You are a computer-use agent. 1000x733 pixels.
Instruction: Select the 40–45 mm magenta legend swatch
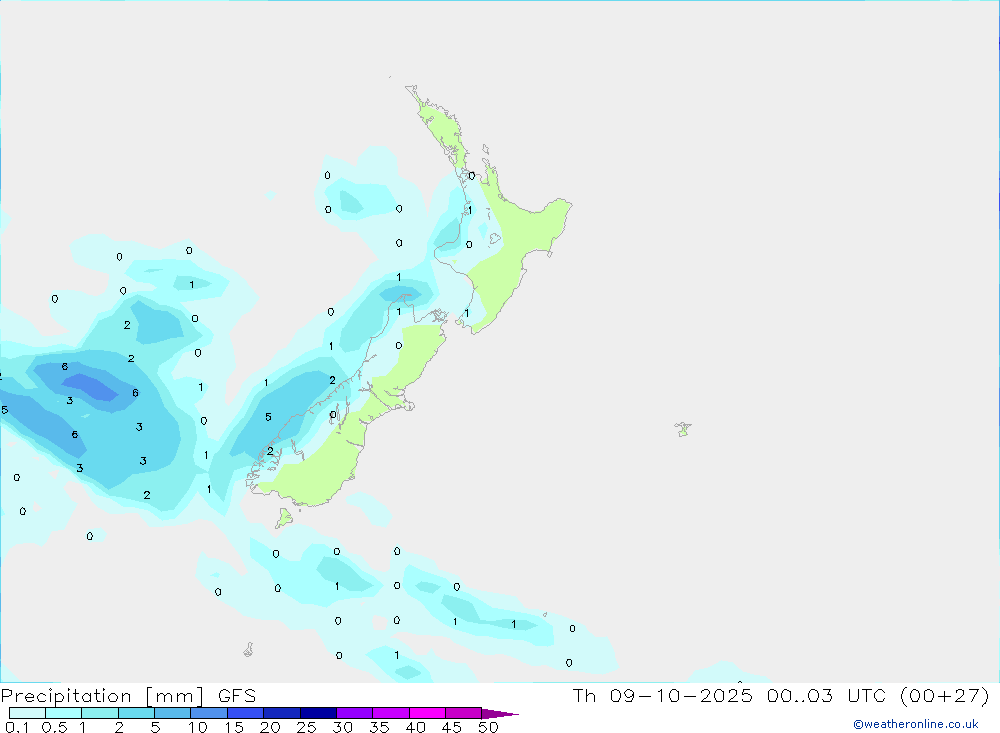point(427,713)
